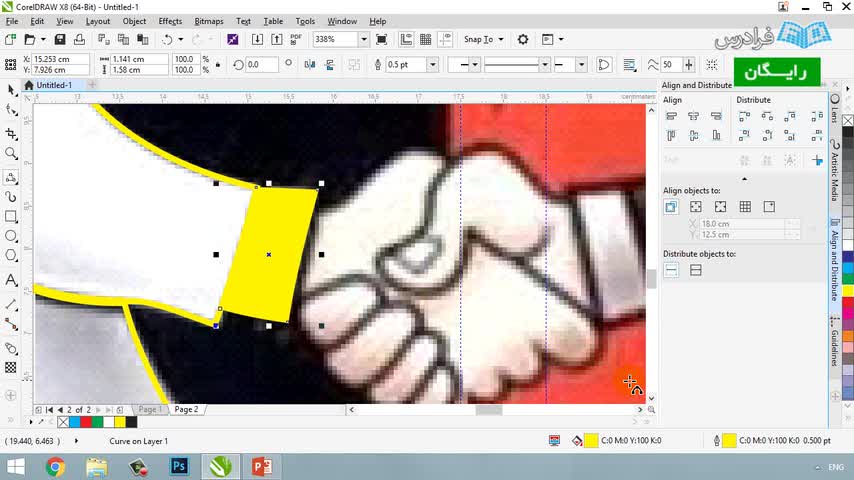
Task: Click the Save icon
Action: [x=60, y=39]
